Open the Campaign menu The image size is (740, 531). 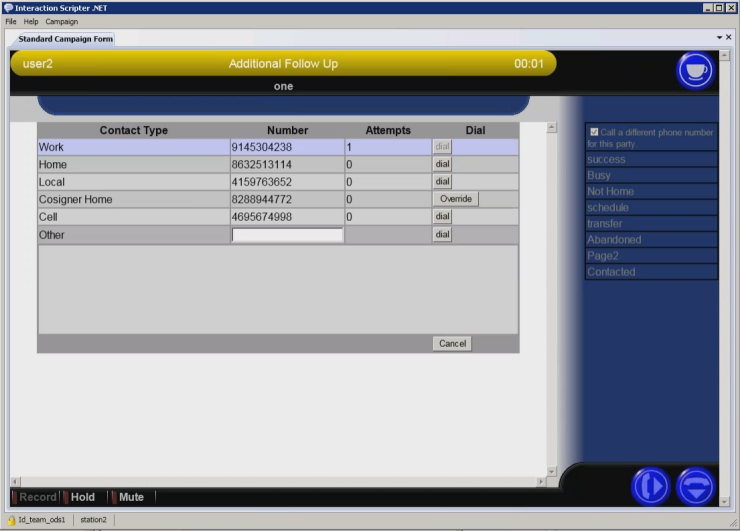(61, 21)
